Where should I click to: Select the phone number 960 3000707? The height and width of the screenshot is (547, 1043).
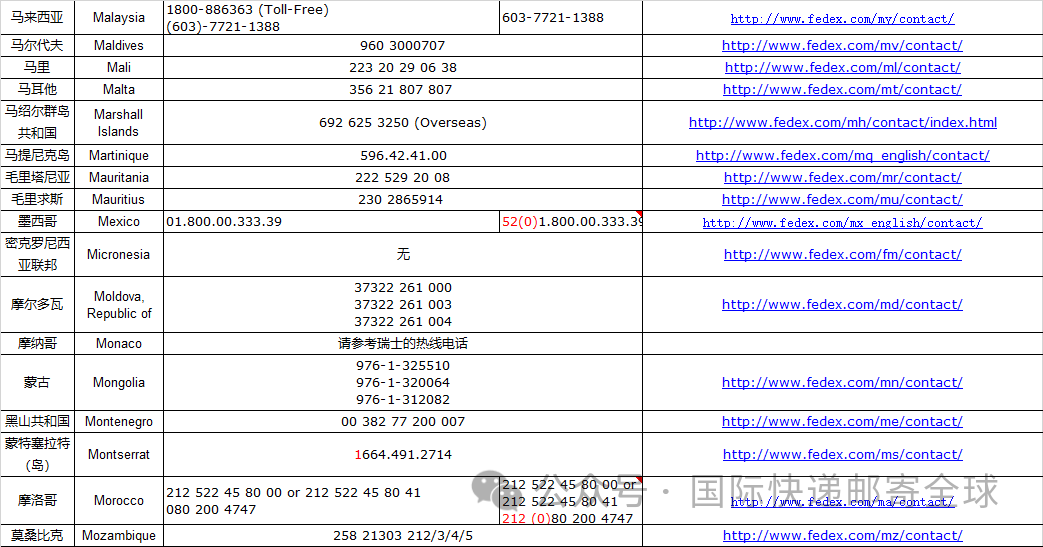(402, 45)
